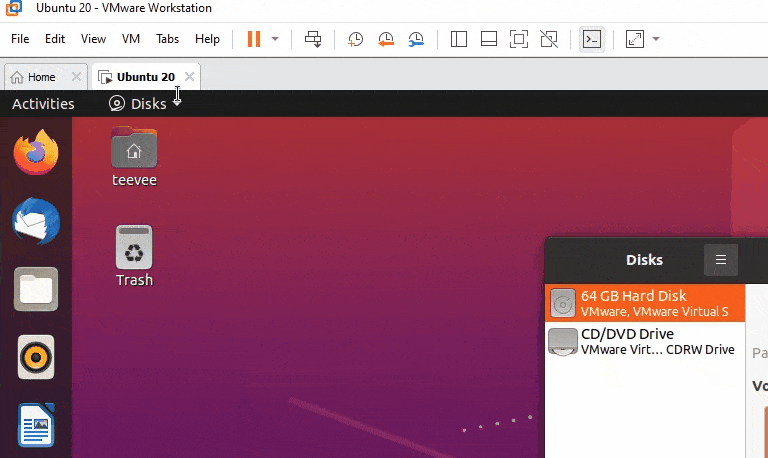Toggle Unity mode icon
The width and height of the screenshot is (768, 458).
[x=548, y=39]
